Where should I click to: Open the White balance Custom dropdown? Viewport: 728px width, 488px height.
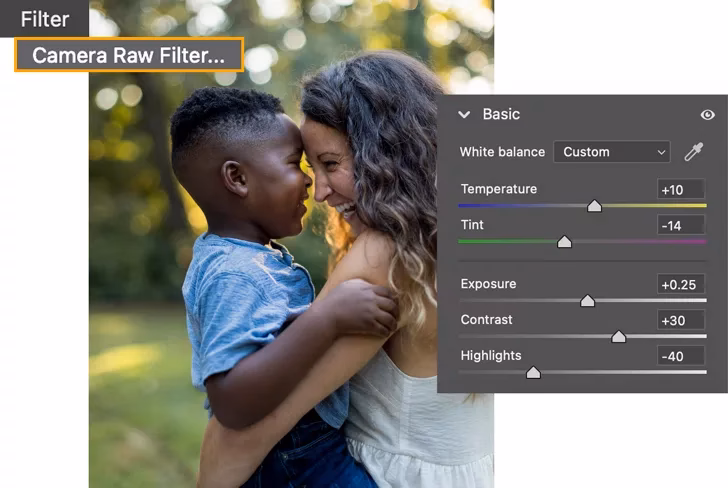click(x=612, y=152)
